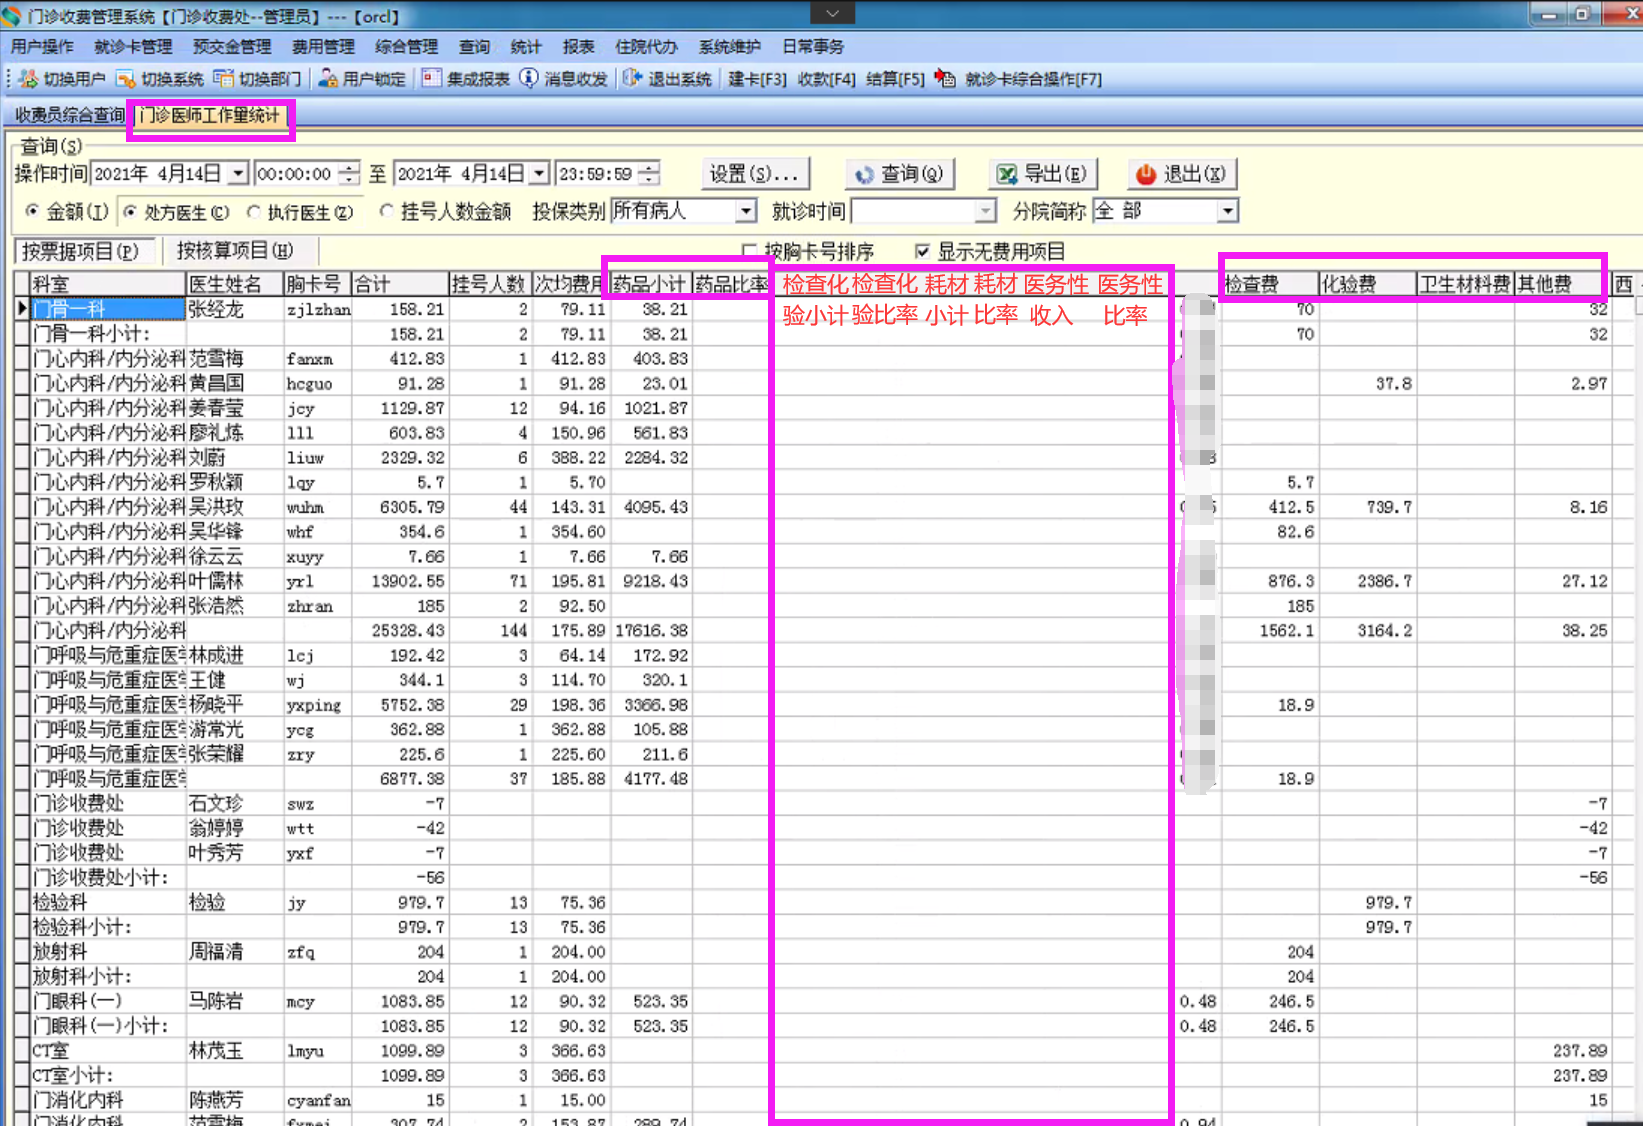
Task: Click the 科室 column header
Action: click(108, 284)
